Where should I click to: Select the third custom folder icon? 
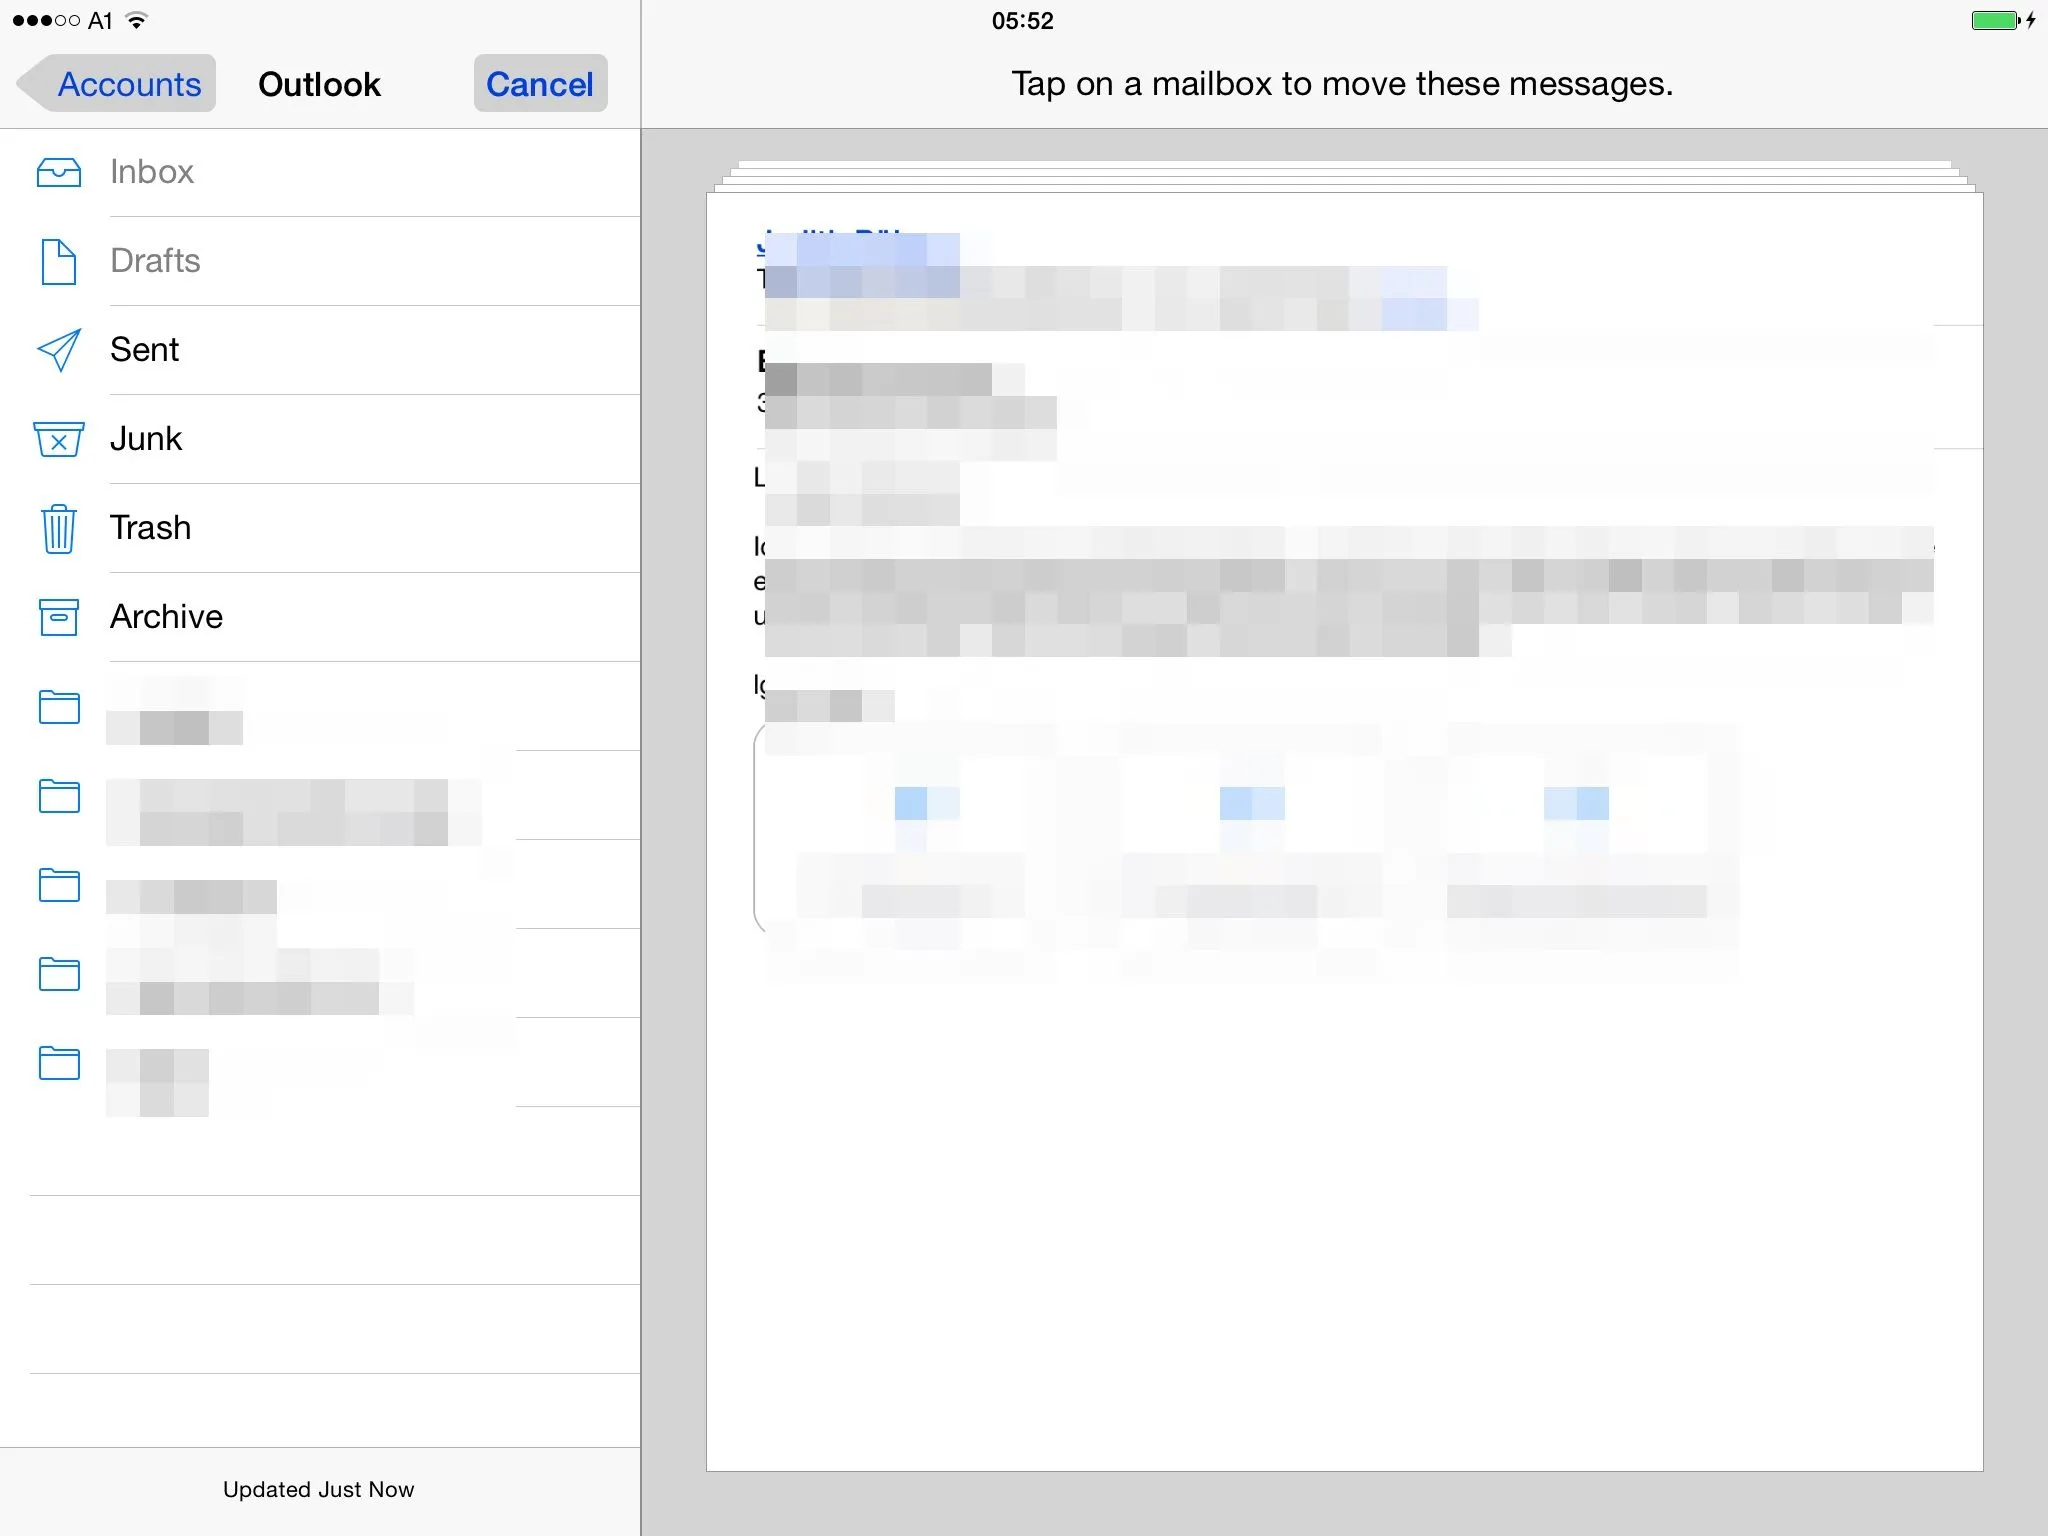coord(59,884)
